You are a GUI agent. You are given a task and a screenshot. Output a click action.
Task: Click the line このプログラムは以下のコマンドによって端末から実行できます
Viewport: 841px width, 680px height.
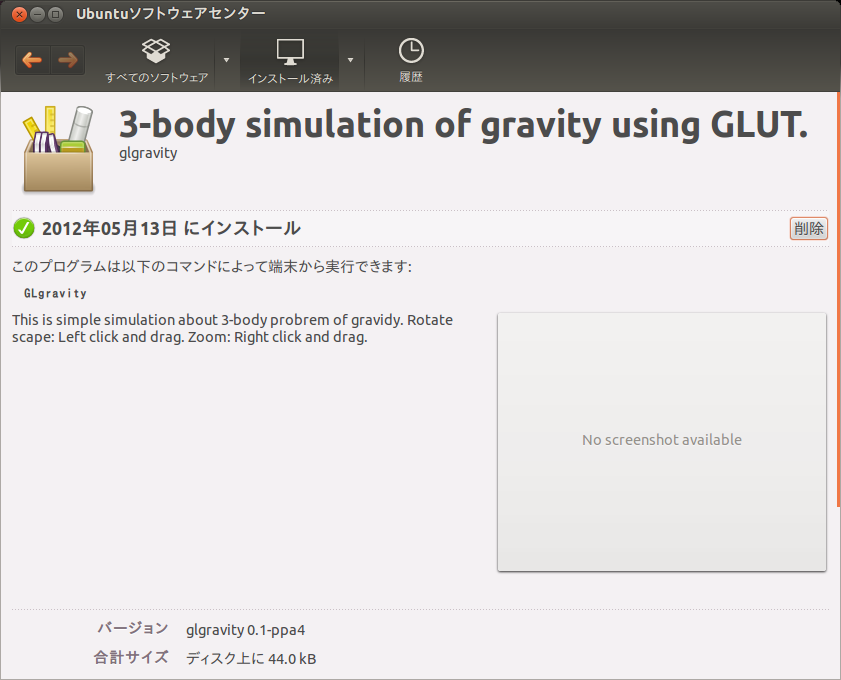point(212,267)
